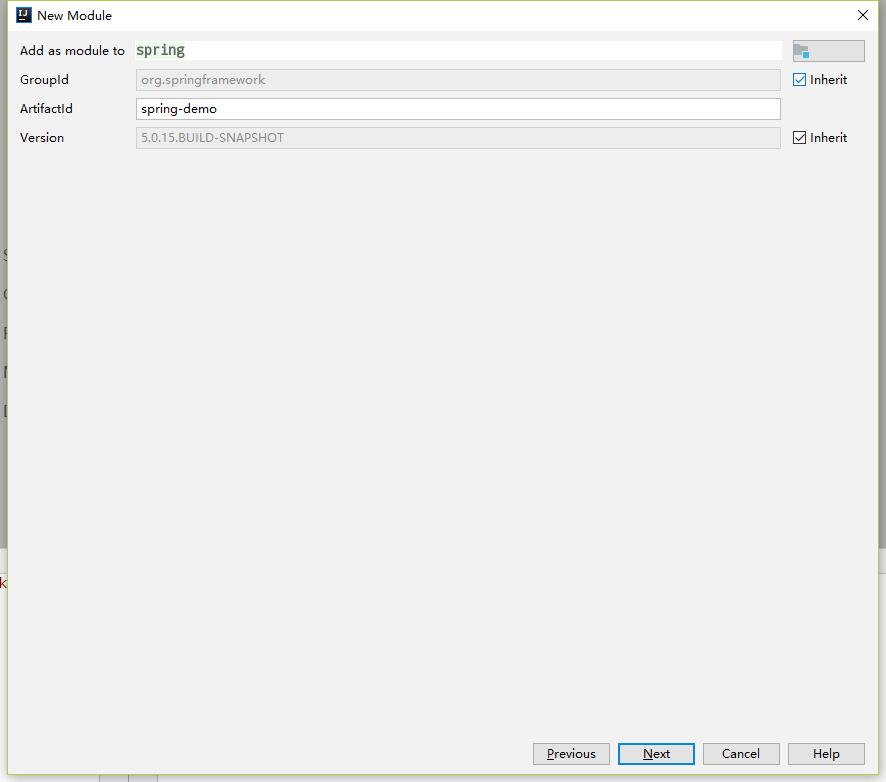This screenshot has width=886, height=782.
Task: Close the New Module dialog window
Action: click(x=862, y=15)
